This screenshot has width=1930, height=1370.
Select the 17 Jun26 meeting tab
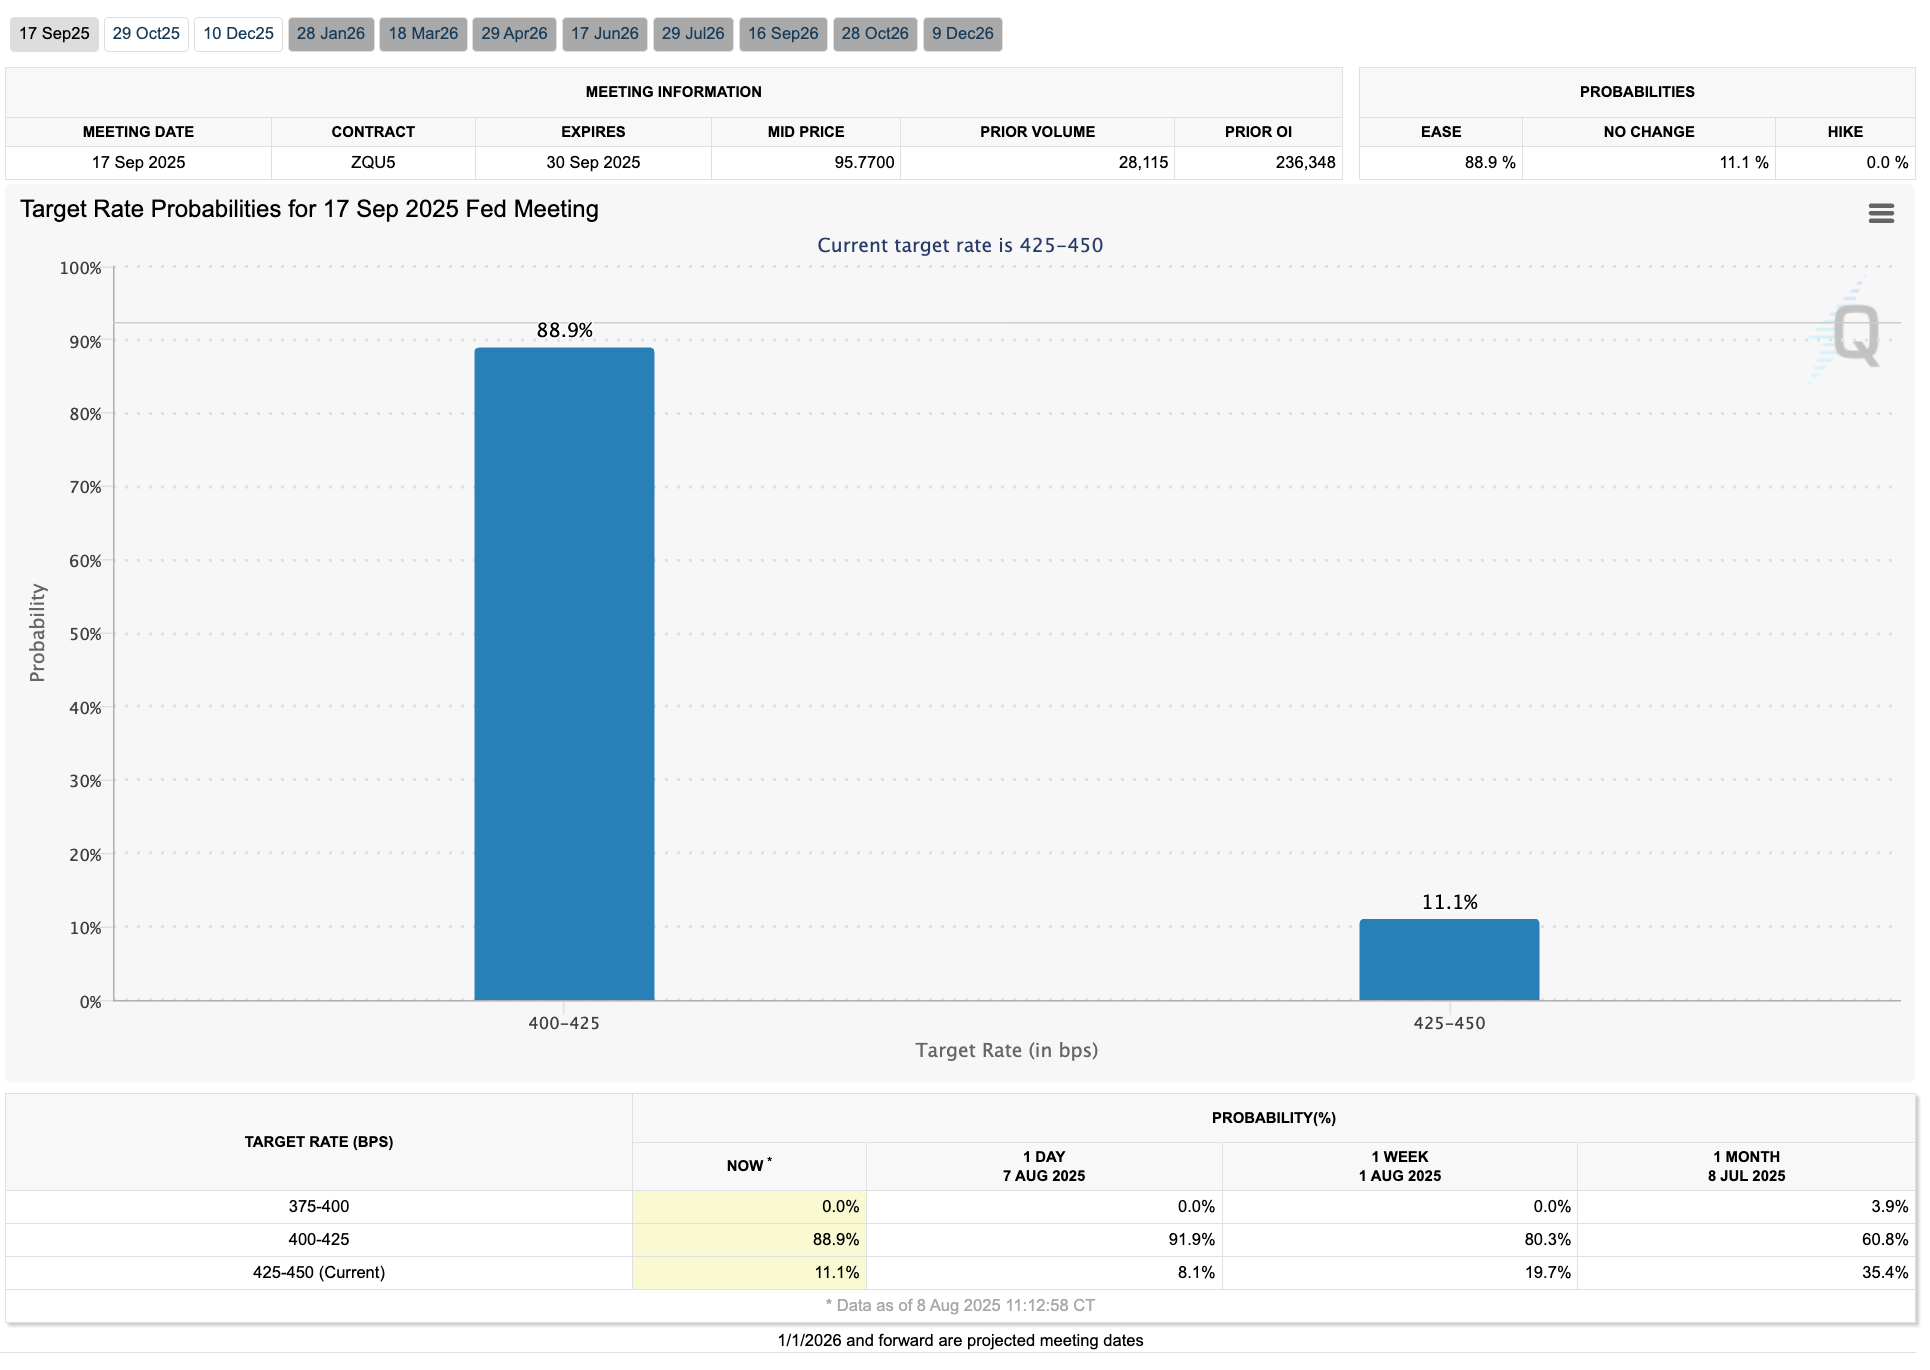604,33
